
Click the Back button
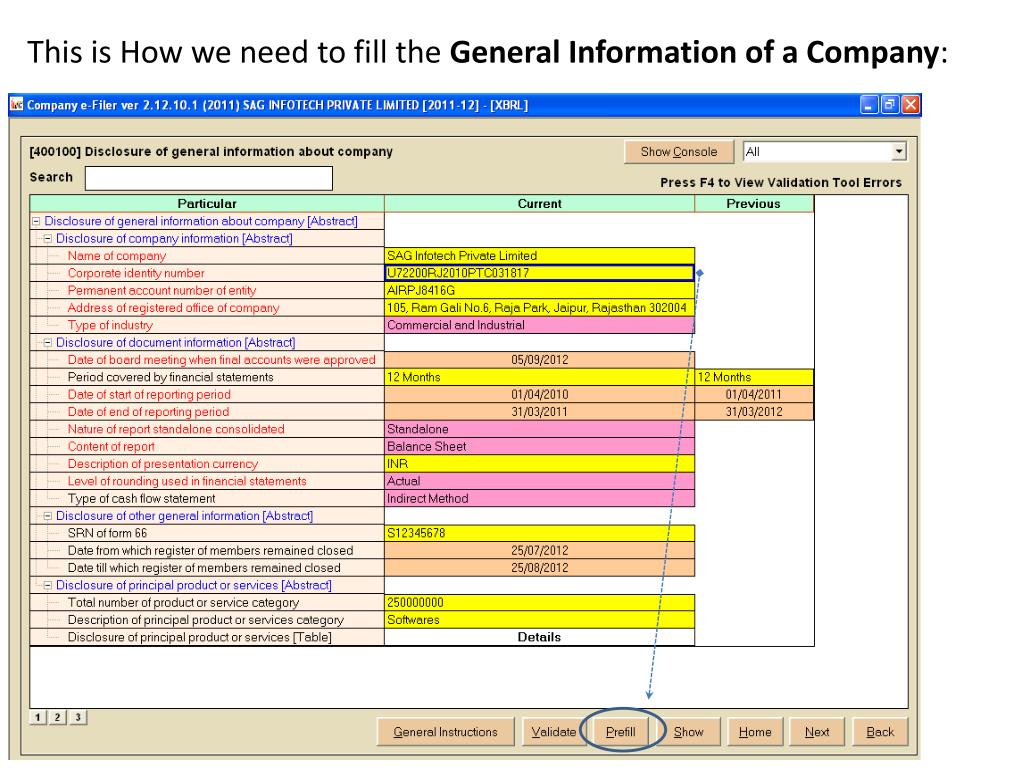point(880,732)
